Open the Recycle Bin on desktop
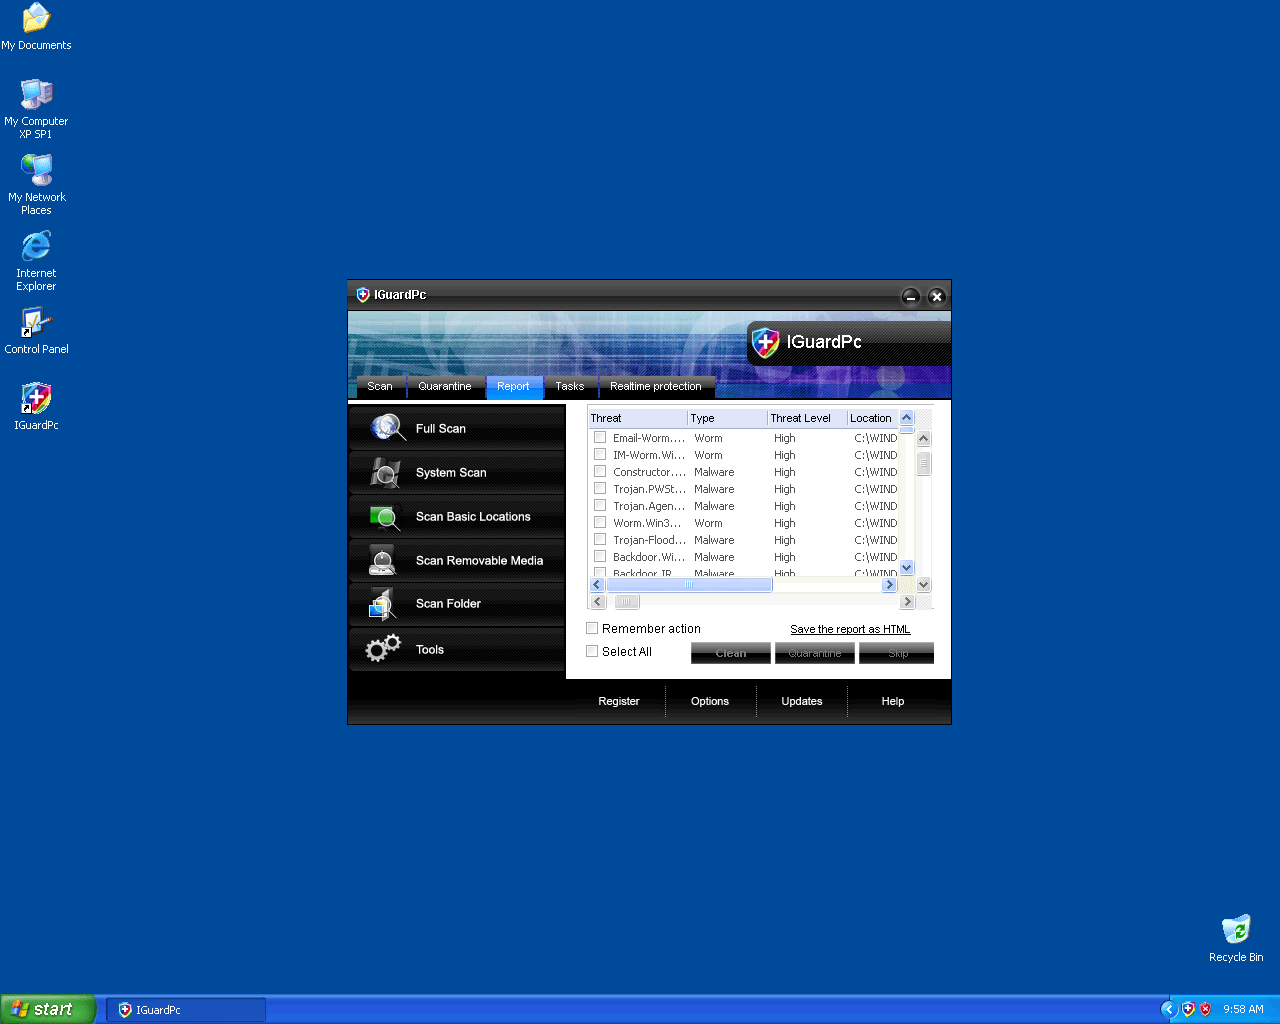 click(1236, 930)
